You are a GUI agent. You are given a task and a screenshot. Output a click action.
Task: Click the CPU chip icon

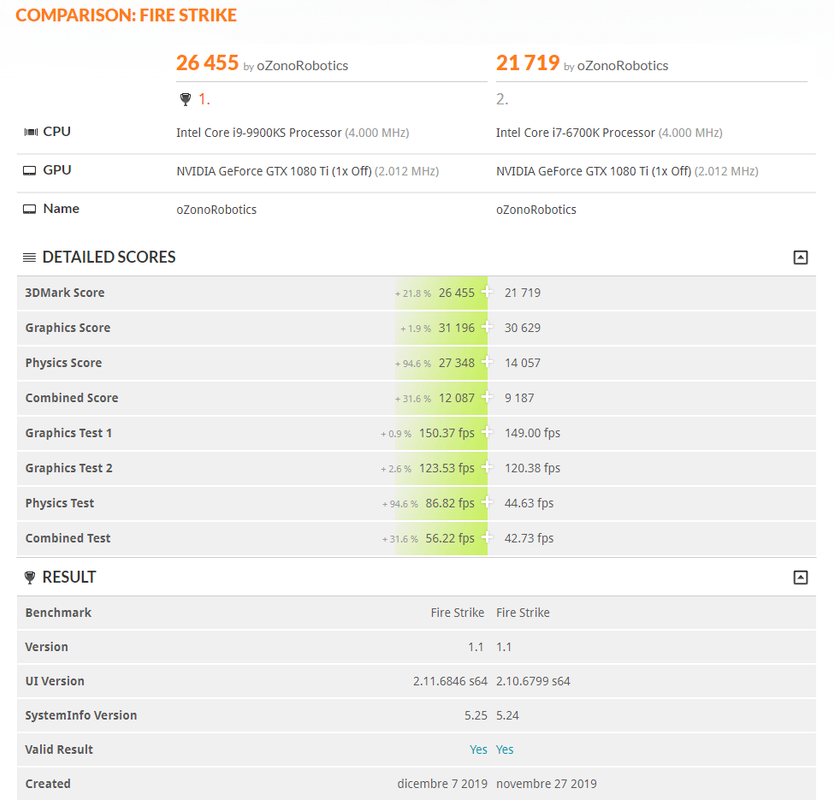pyautogui.click(x=31, y=132)
